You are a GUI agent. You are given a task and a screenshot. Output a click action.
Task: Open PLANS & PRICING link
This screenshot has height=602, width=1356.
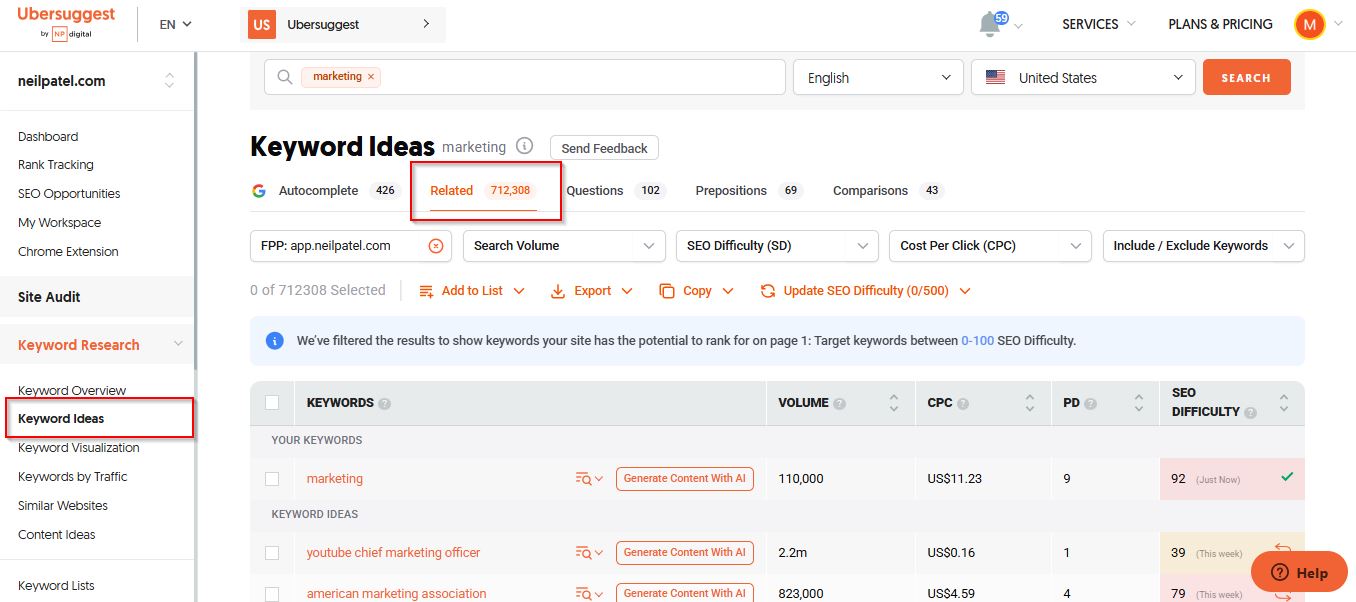click(x=1220, y=24)
